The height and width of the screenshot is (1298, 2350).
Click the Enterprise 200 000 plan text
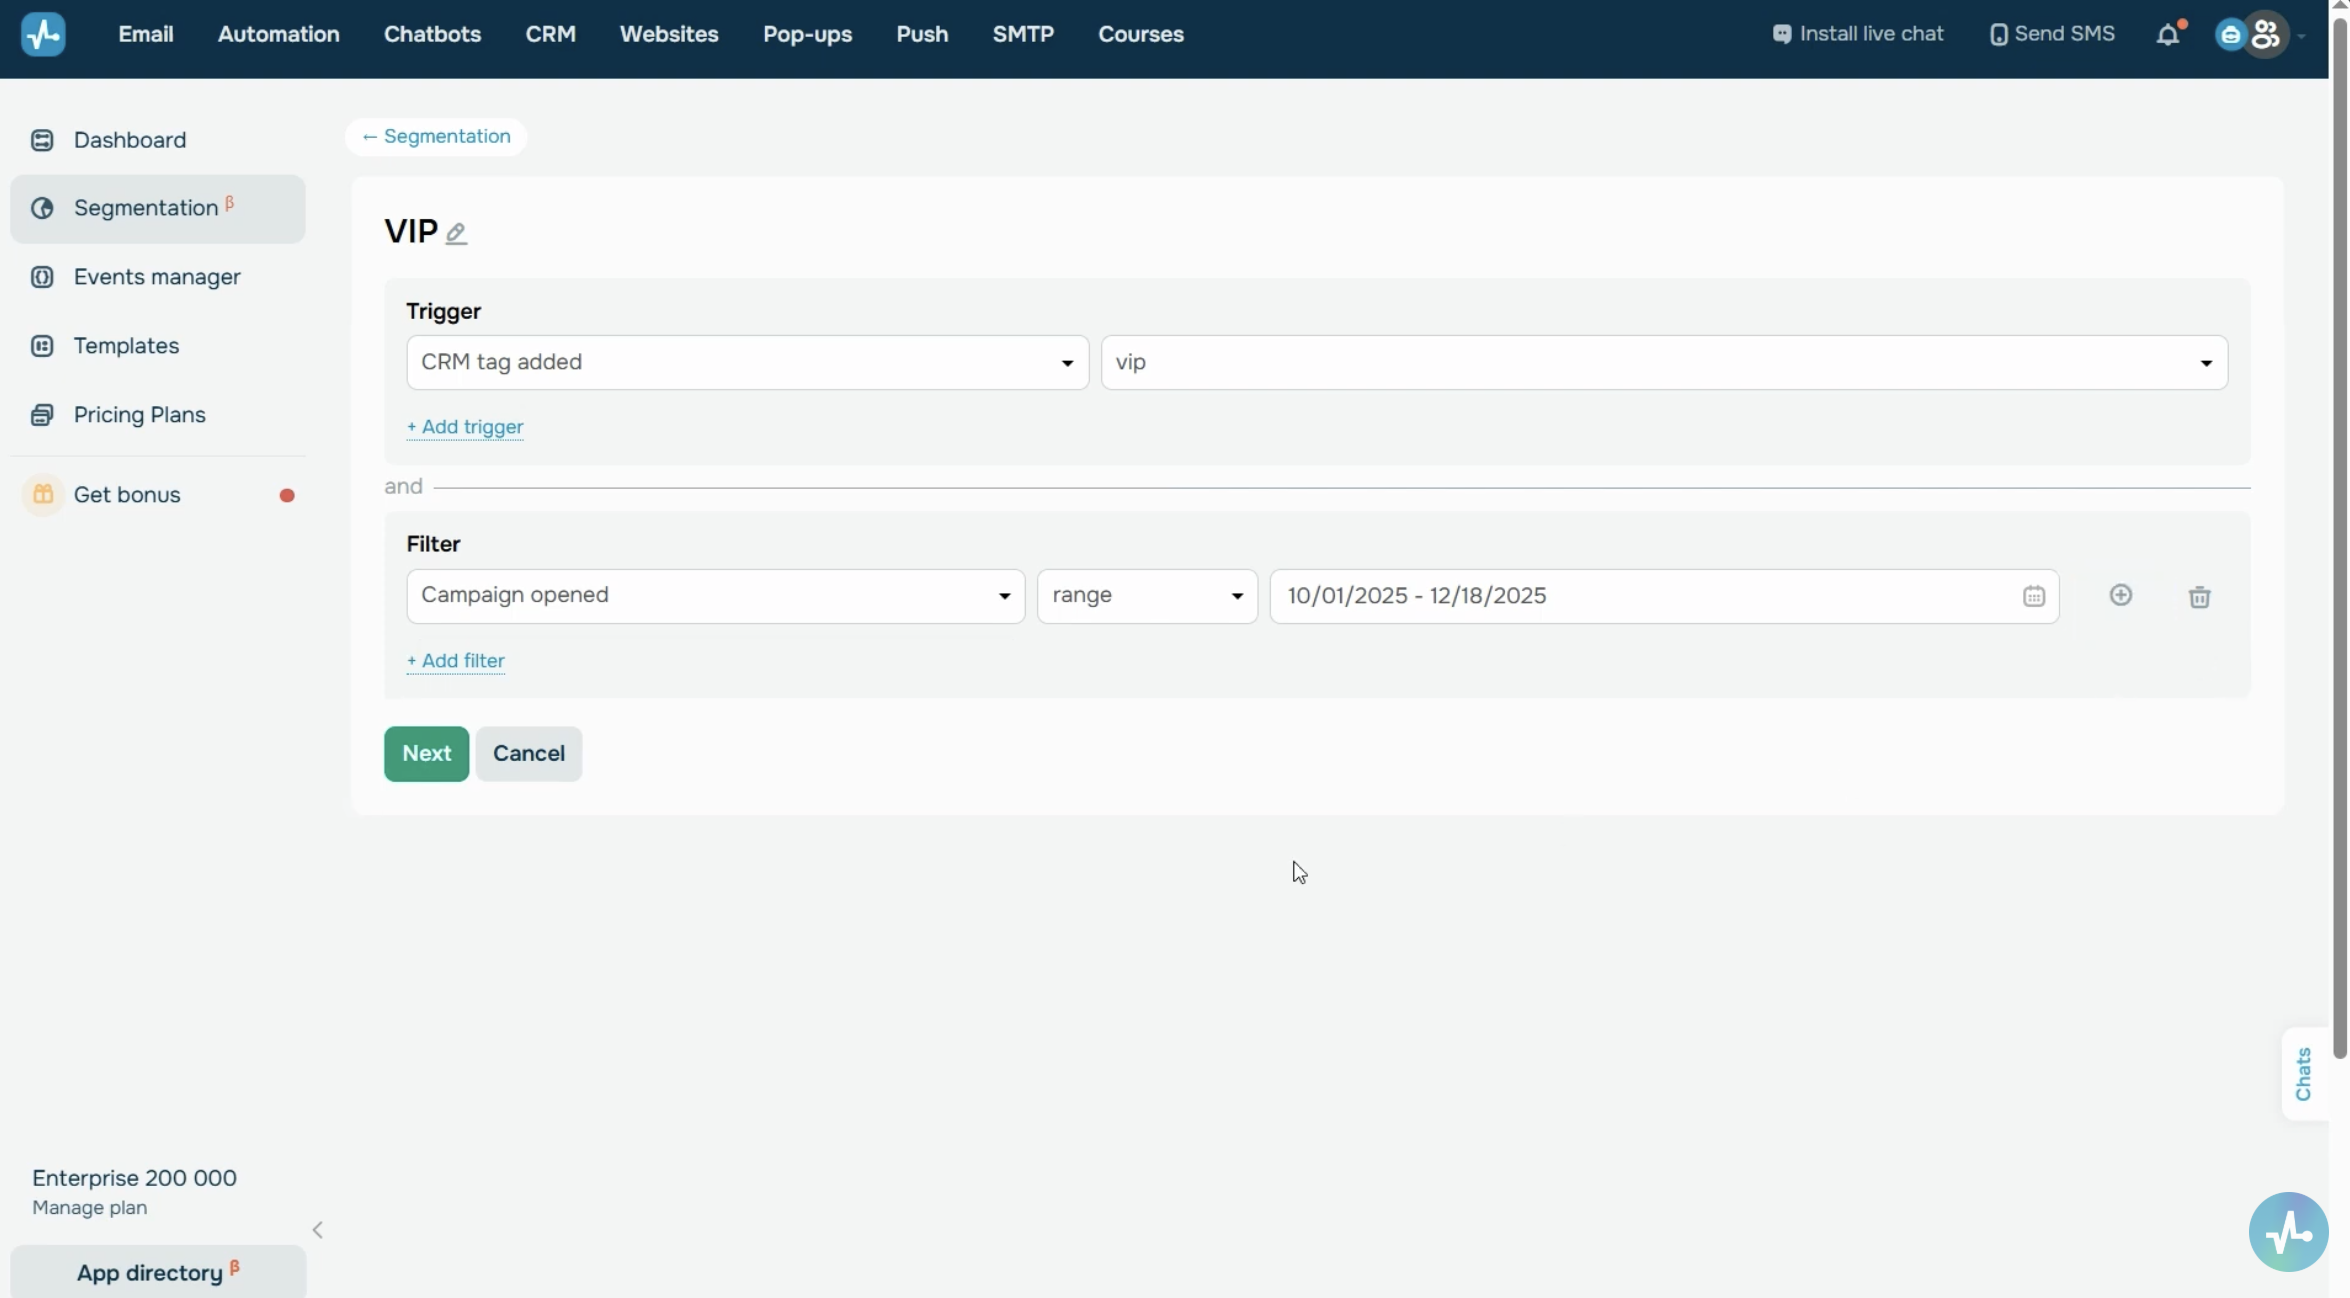coord(134,1178)
